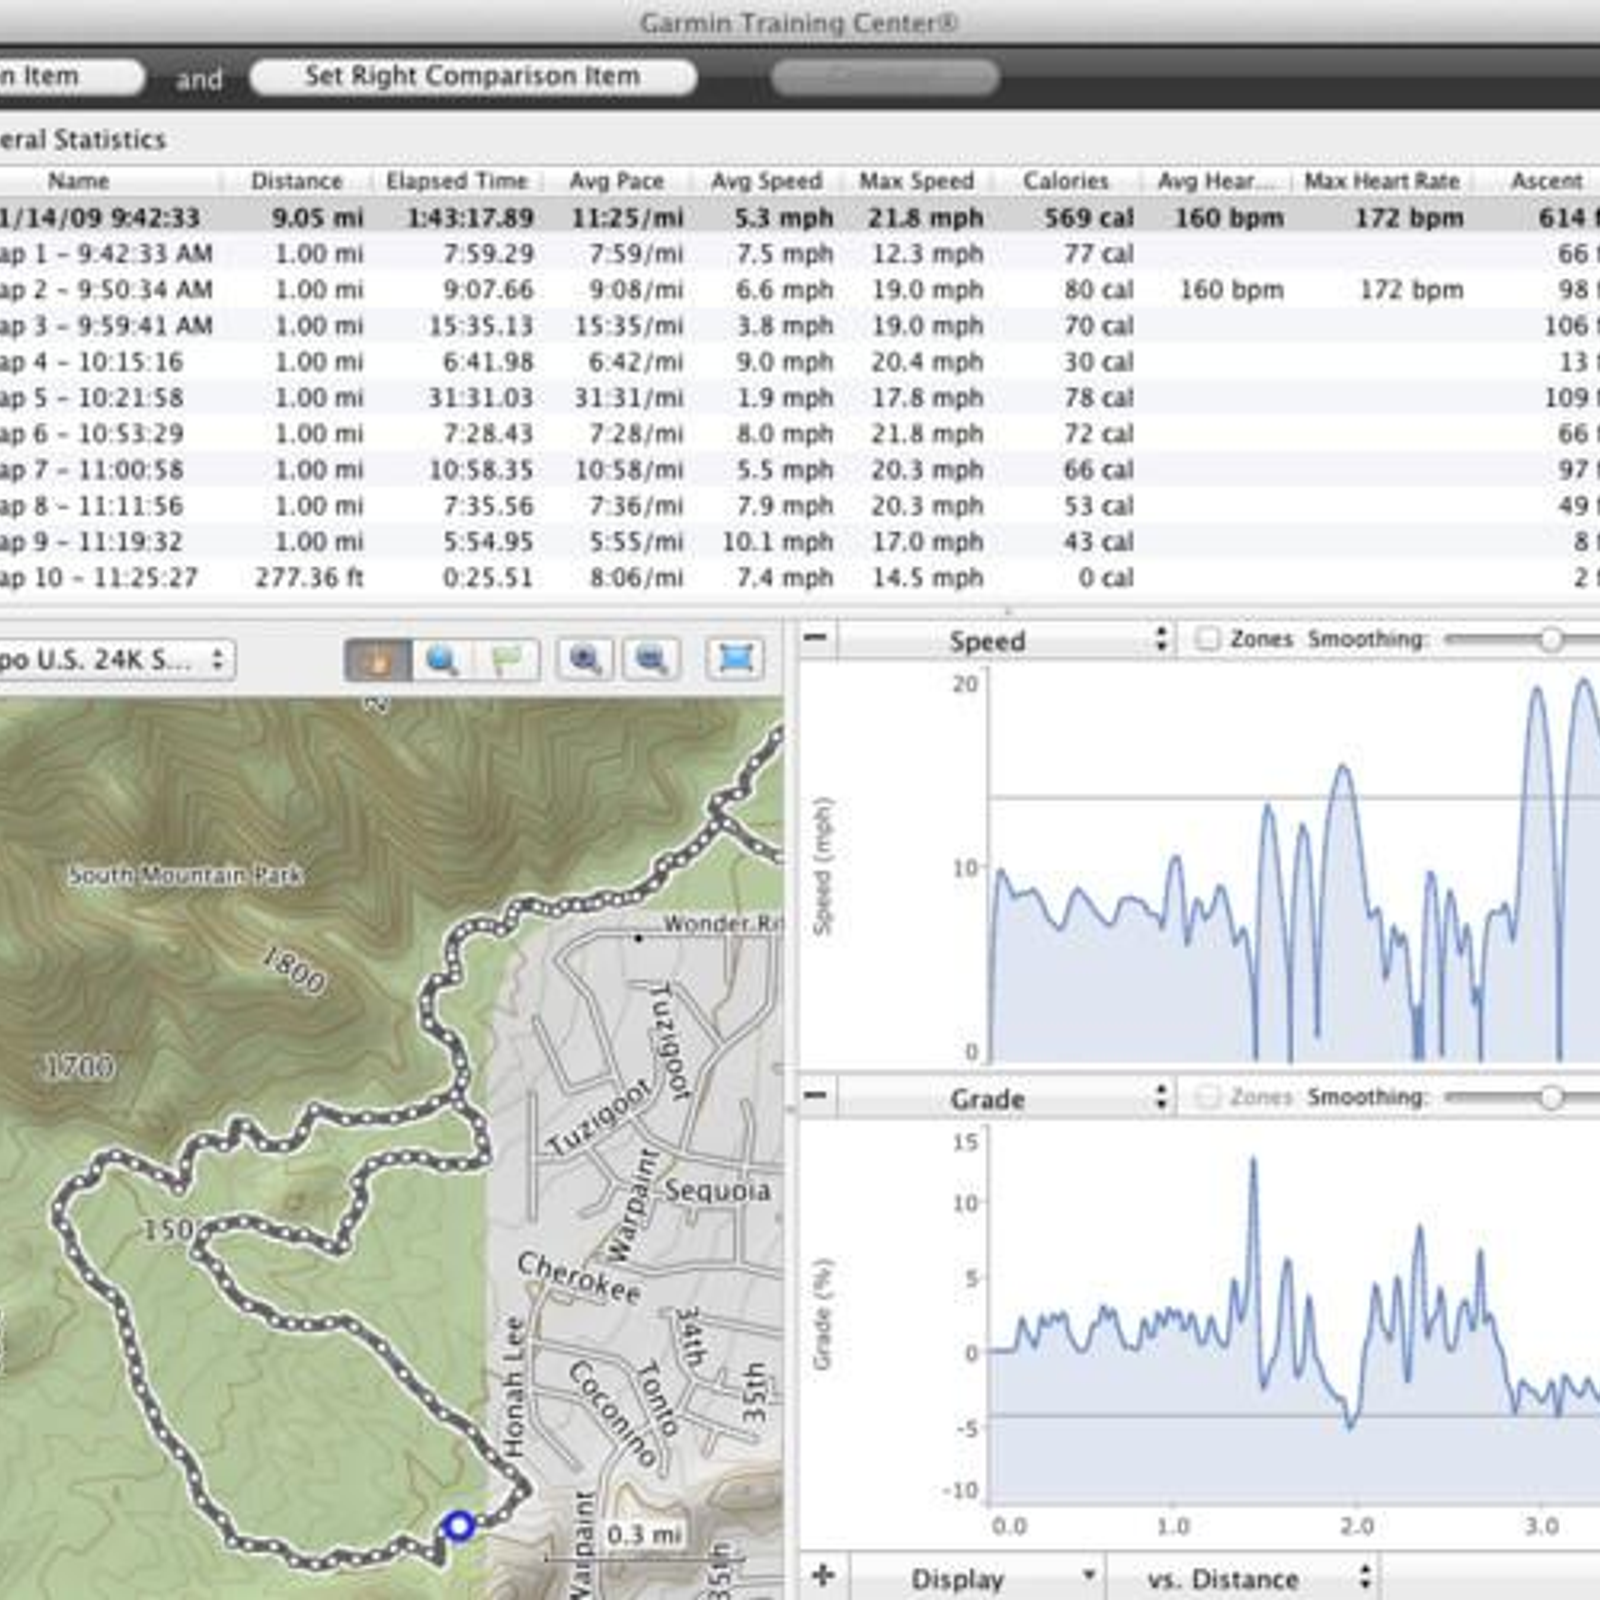Image resolution: width=1600 pixels, height=1600 pixels.
Task: Click the blue position marker on the map
Action: (x=459, y=1525)
